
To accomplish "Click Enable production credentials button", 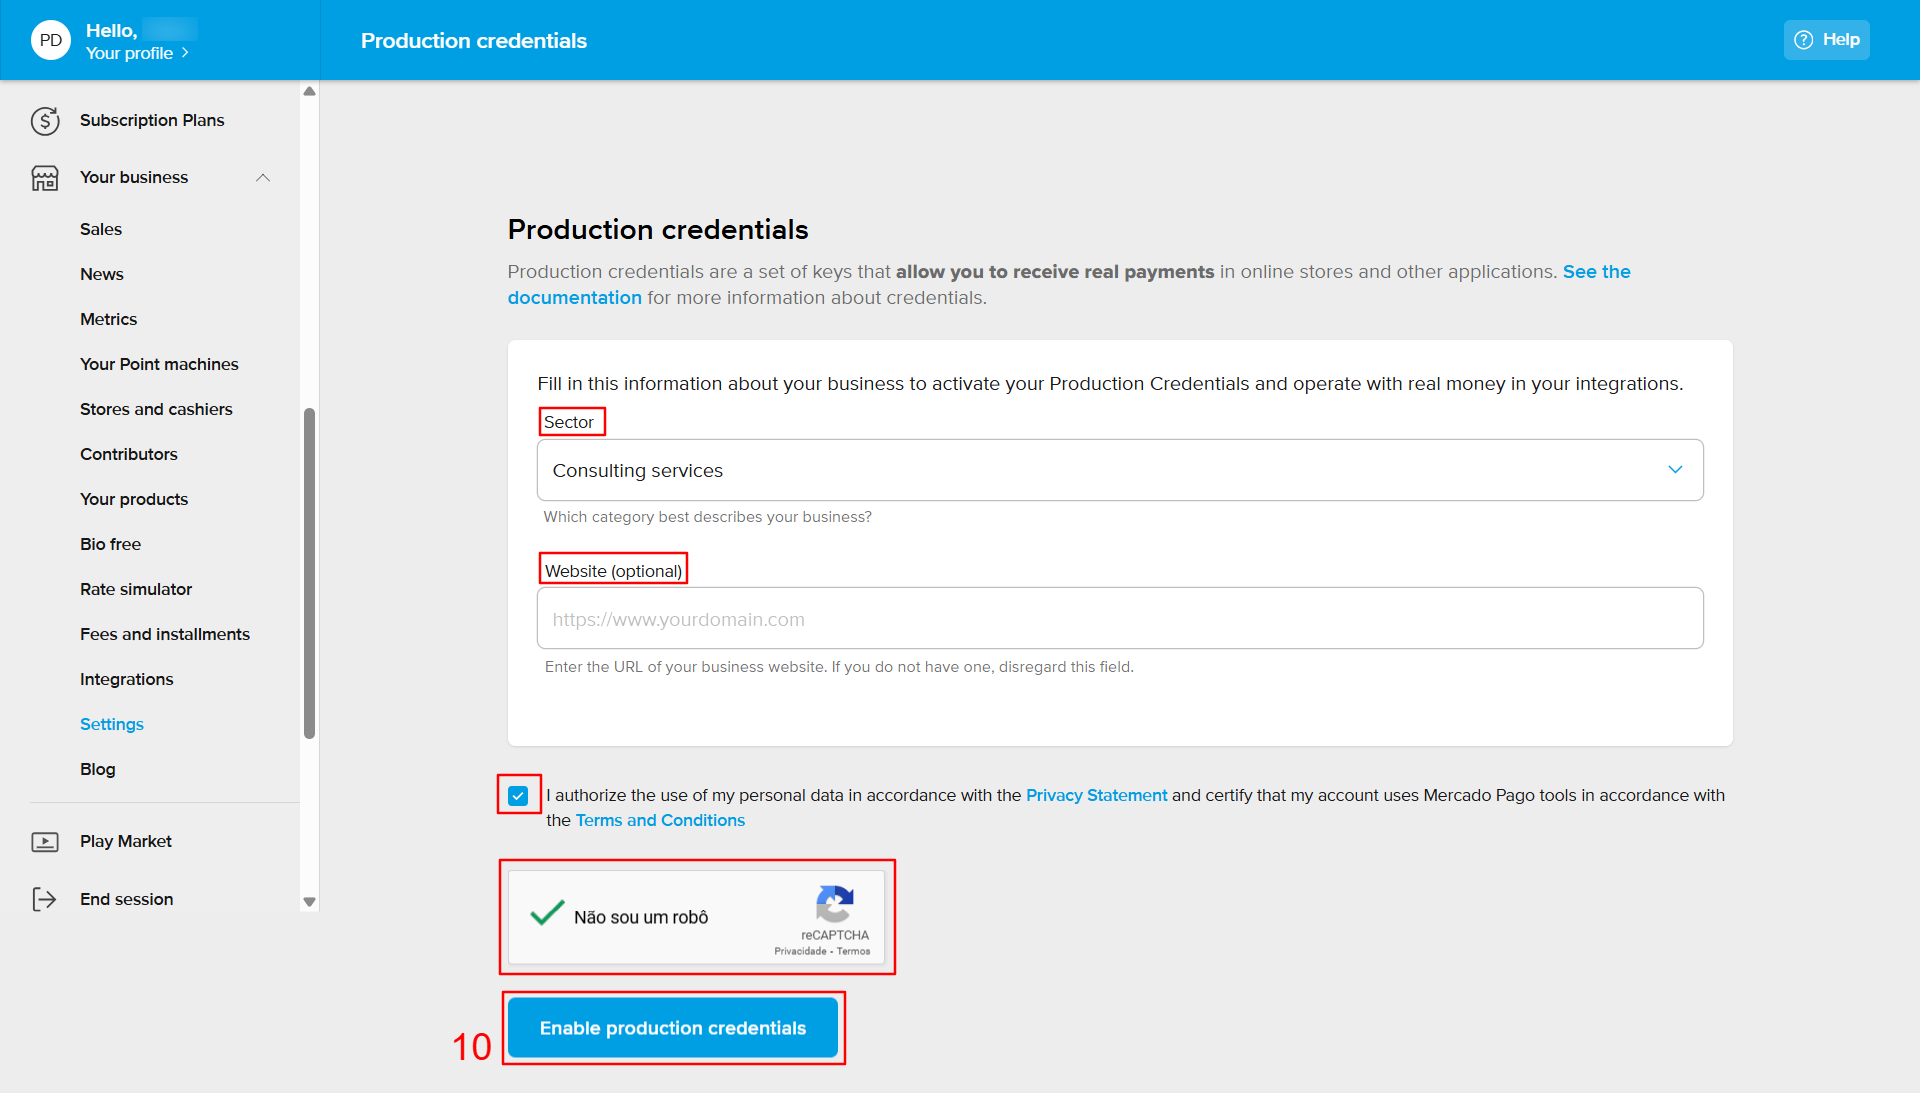I will pyautogui.click(x=672, y=1028).
